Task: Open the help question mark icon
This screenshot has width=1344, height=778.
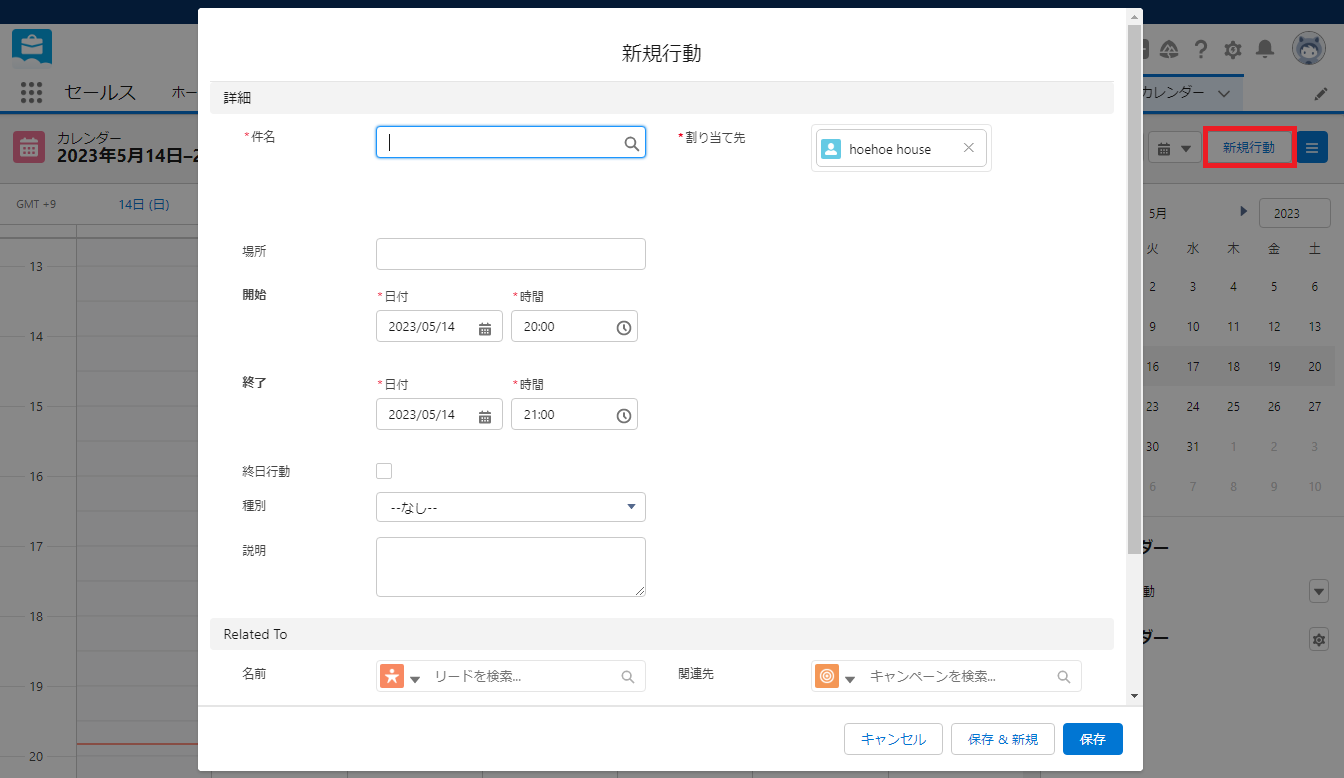Action: coord(1201,49)
